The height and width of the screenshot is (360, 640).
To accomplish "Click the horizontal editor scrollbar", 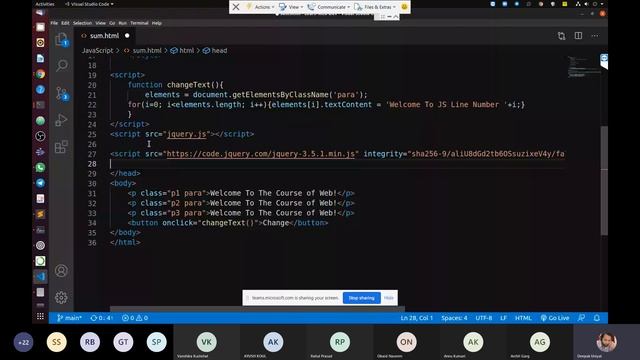I will 257,309.
